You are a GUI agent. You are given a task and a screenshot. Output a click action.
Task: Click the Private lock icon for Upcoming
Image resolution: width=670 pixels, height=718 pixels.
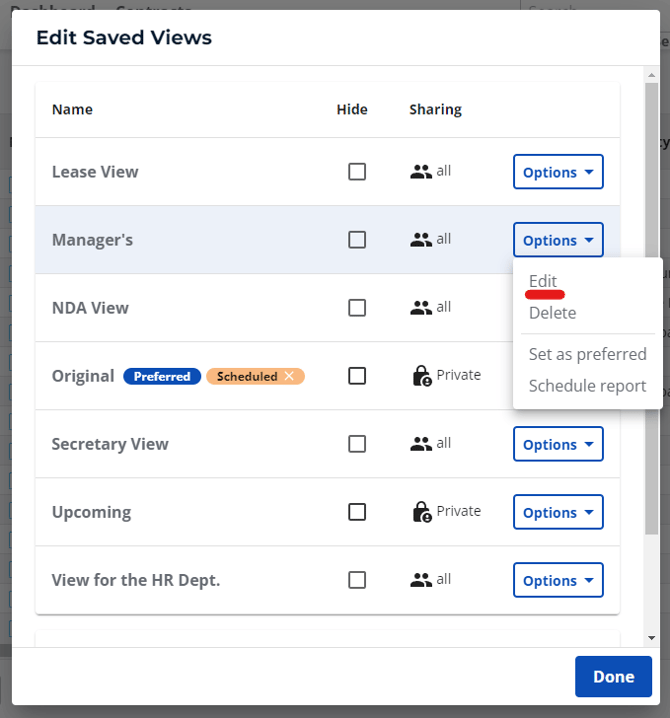click(421, 512)
